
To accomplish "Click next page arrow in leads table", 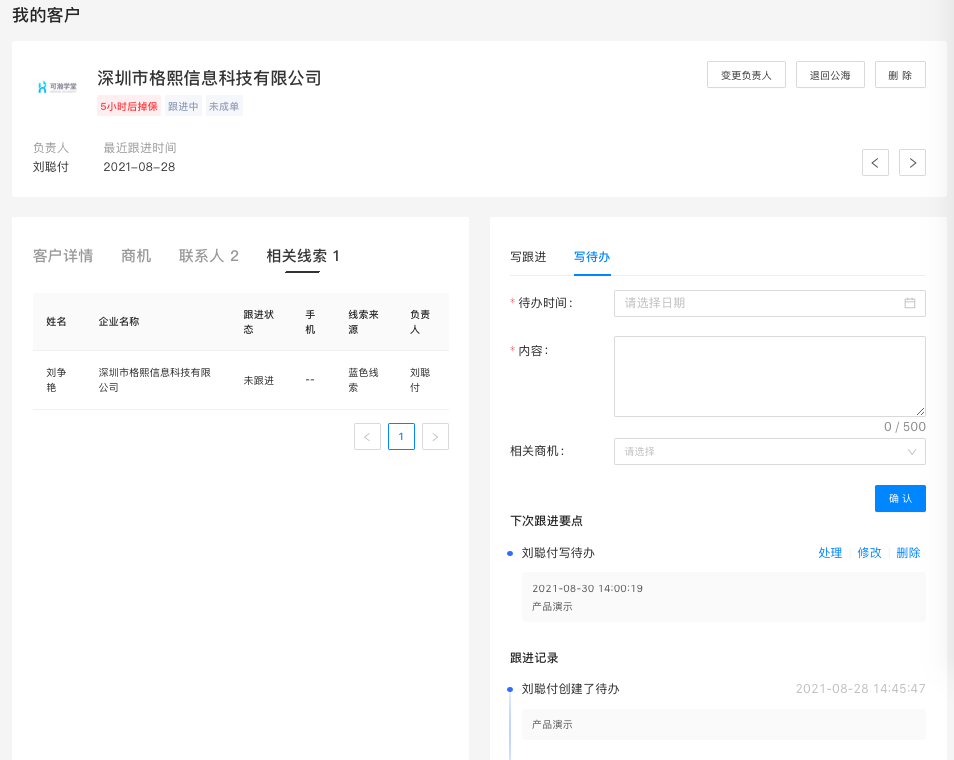I will (x=435, y=437).
